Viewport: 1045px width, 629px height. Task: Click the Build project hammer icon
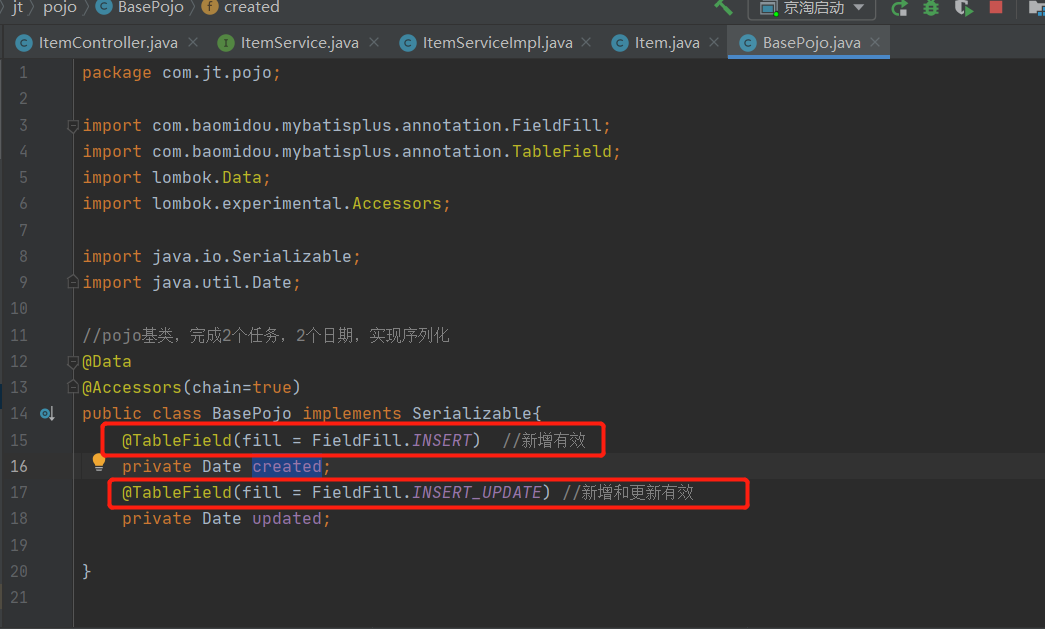tap(723, 7)
